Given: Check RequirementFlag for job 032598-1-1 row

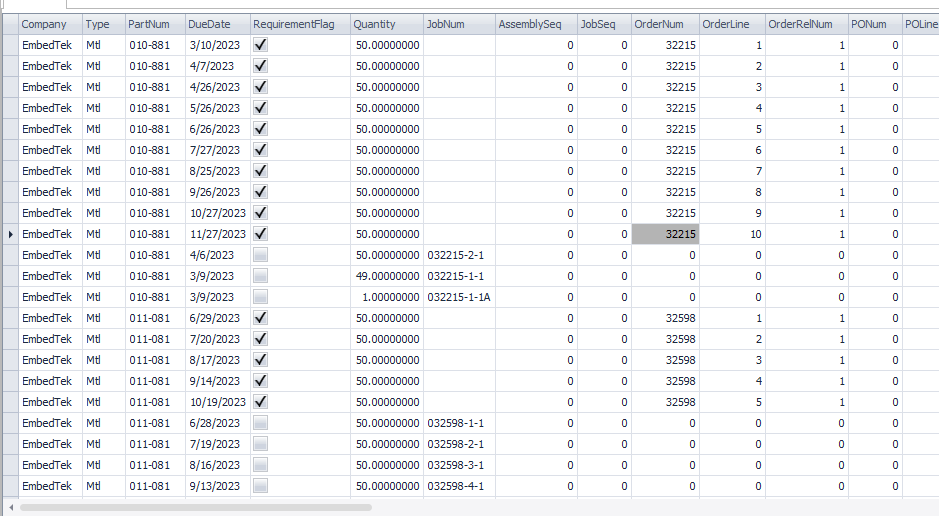Looking at the screenshot, I should [x=260, y=423].
